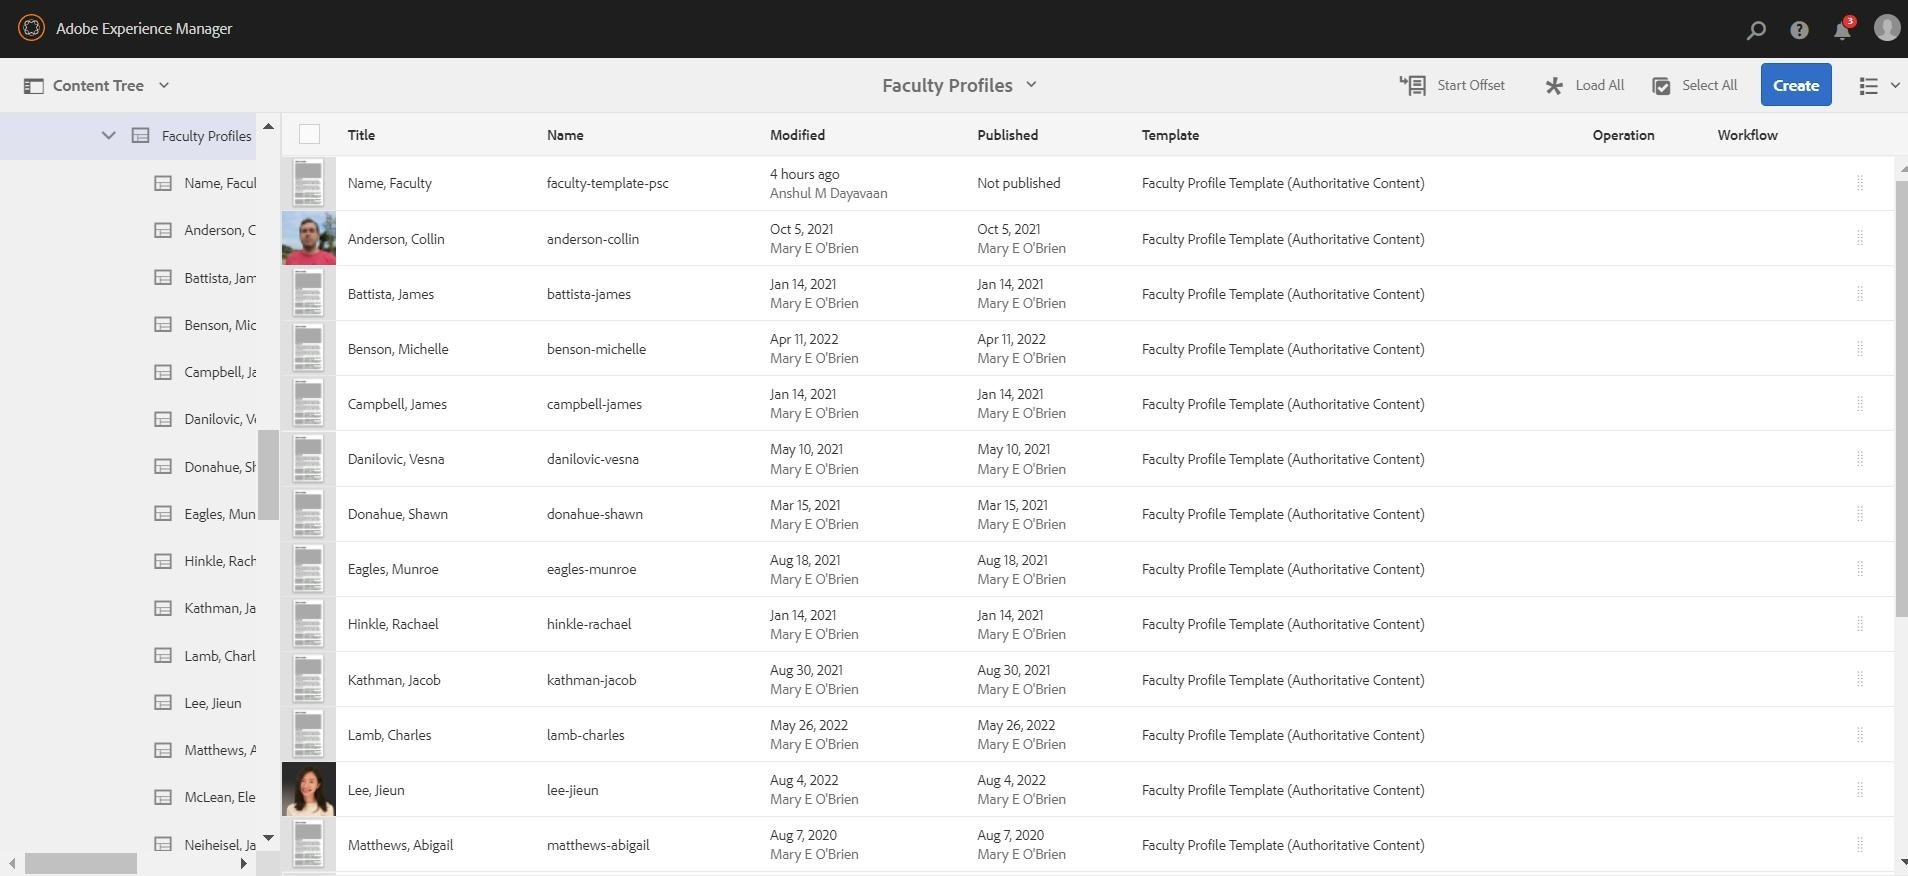Open notifications bell icon
This screenshot has width=1908, height=876.
point(1842,30)
